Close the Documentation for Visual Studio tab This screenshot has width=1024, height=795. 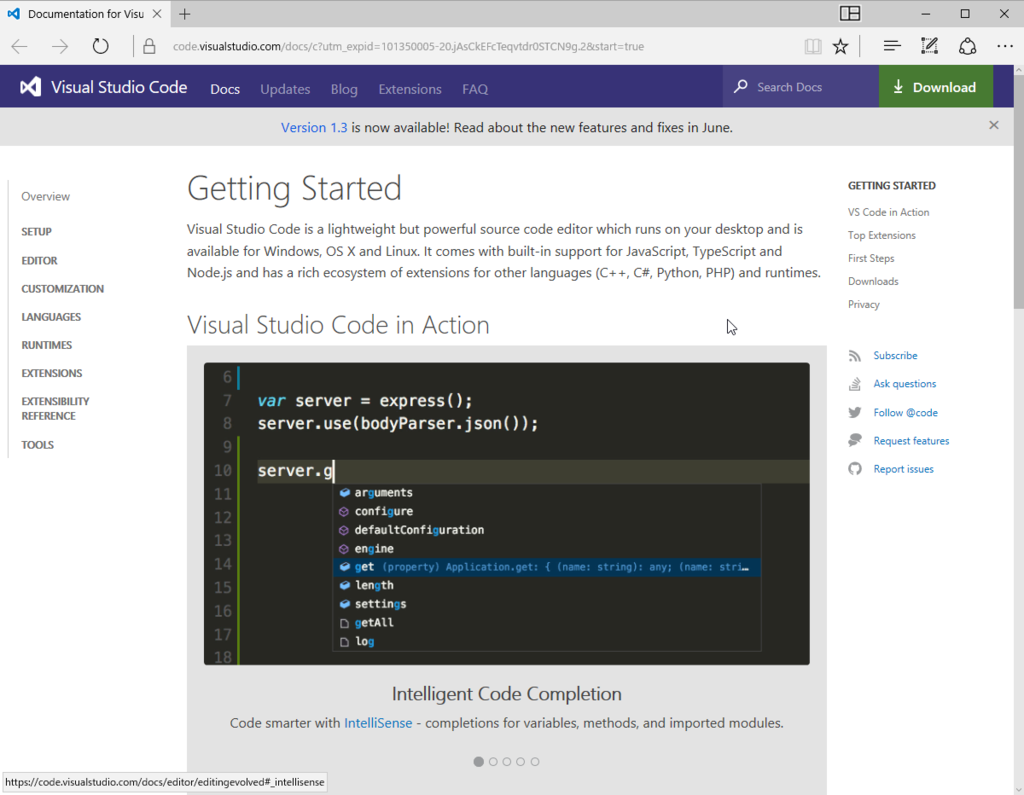tap(157, 14)
